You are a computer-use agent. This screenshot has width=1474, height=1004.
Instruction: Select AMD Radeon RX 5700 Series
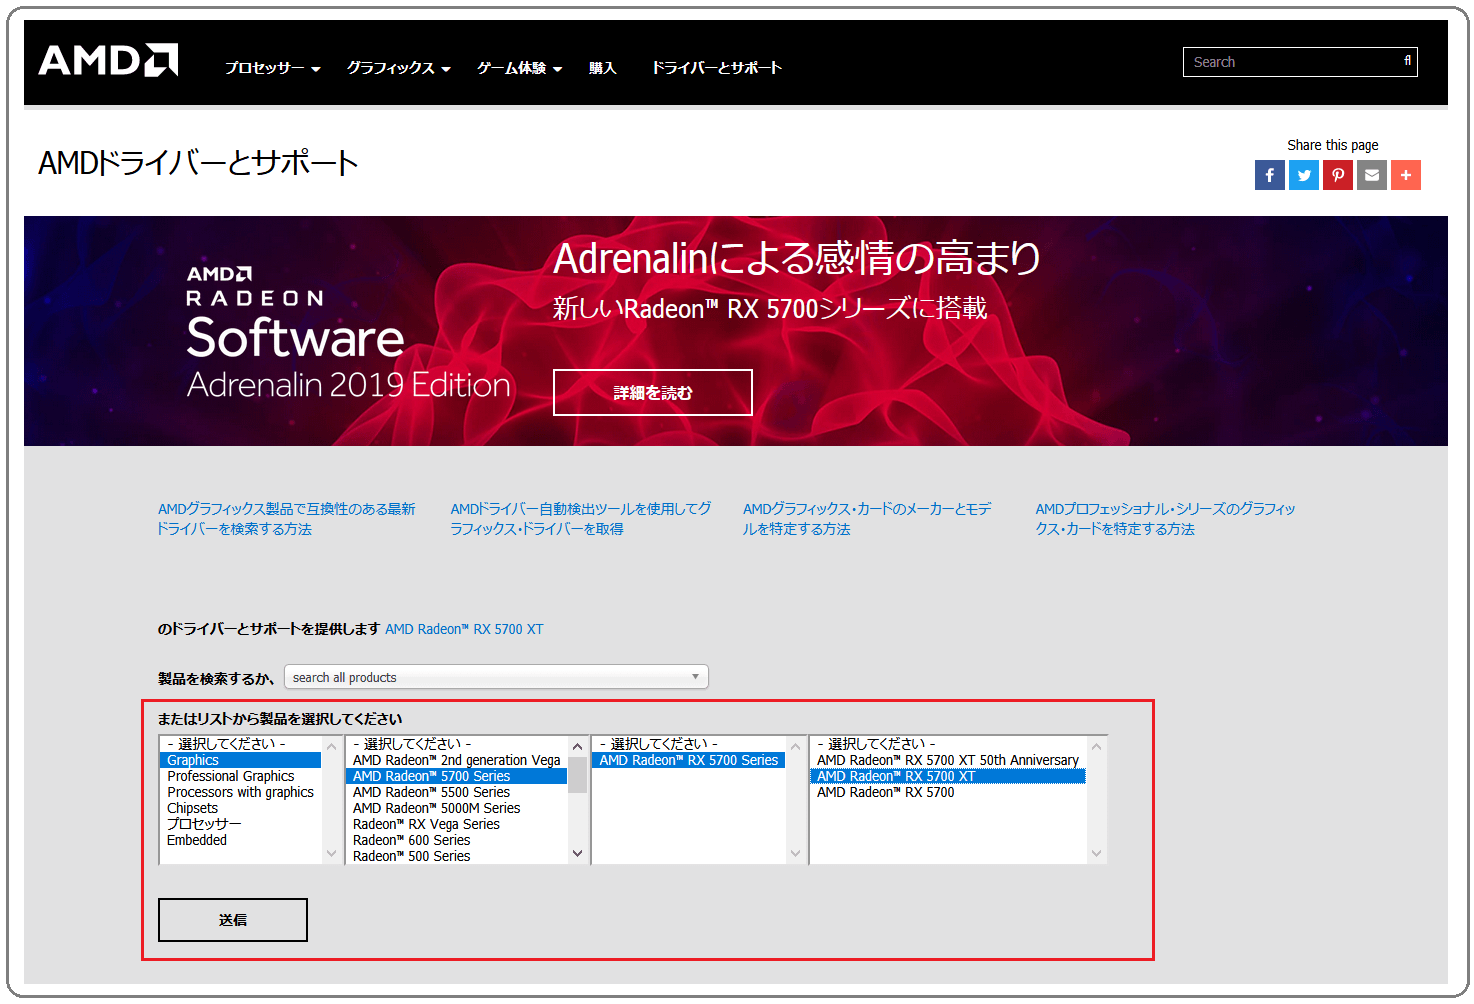click(x=689, y=760)
